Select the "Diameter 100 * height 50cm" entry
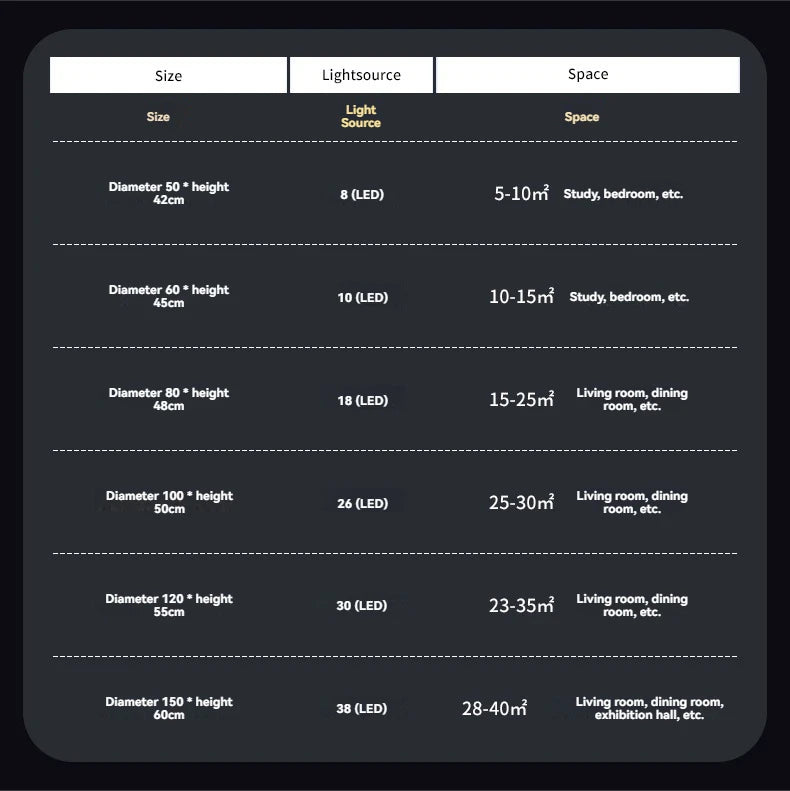 (x=169, y=502)
